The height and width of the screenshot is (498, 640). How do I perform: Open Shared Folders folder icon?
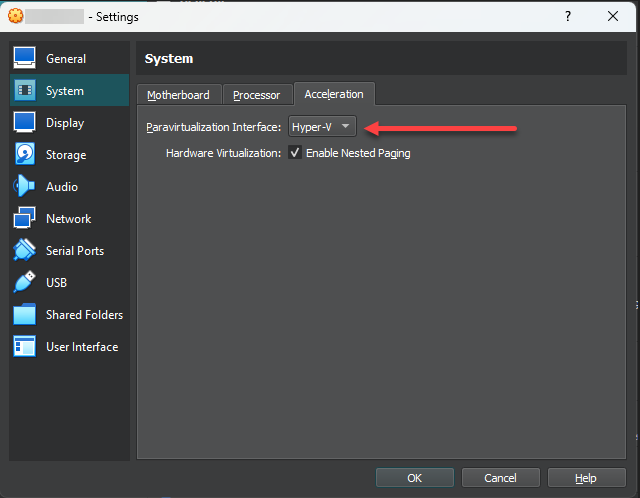click(x=25, y=315)
